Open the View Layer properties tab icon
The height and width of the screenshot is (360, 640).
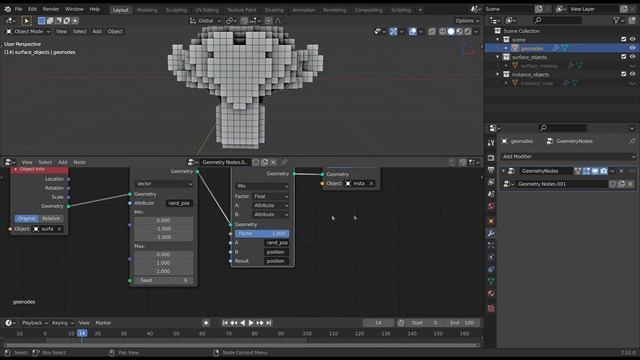(x=491, y=182)
